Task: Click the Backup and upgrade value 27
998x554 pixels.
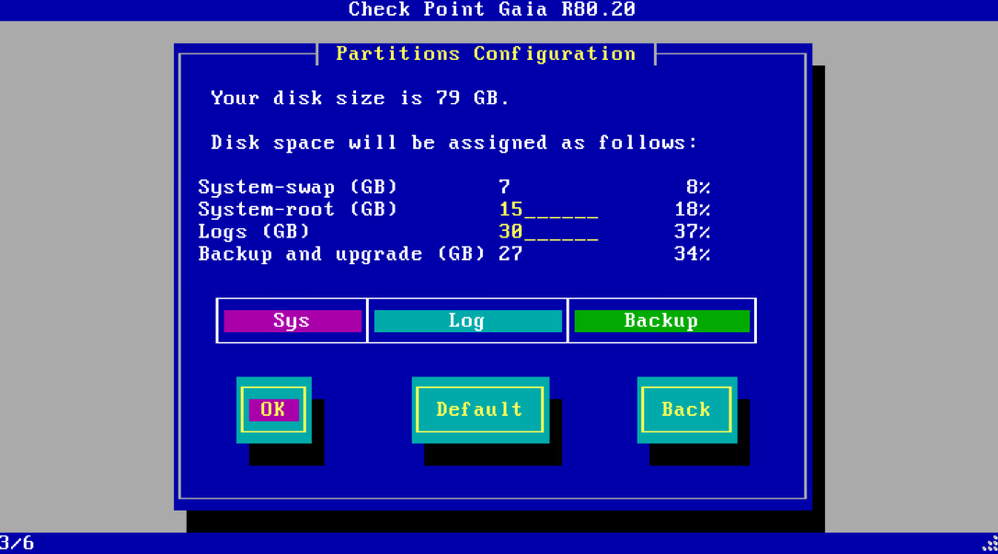Action: (x=511, y=254)
